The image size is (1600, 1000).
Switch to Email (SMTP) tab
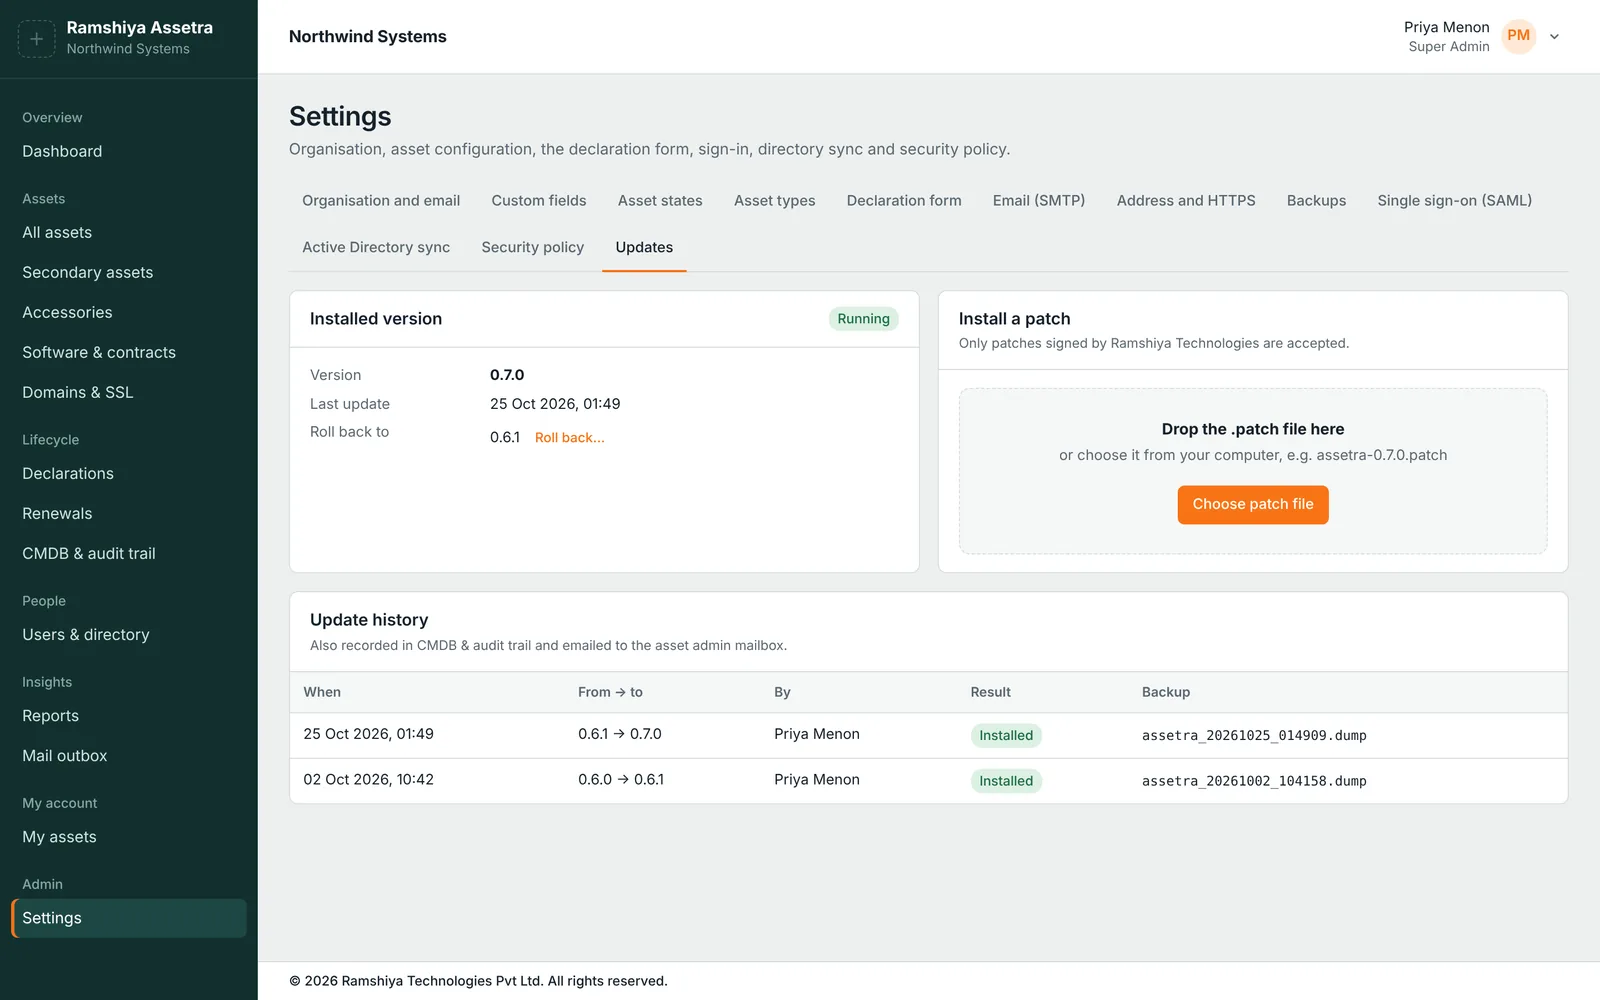(1039, 201)
